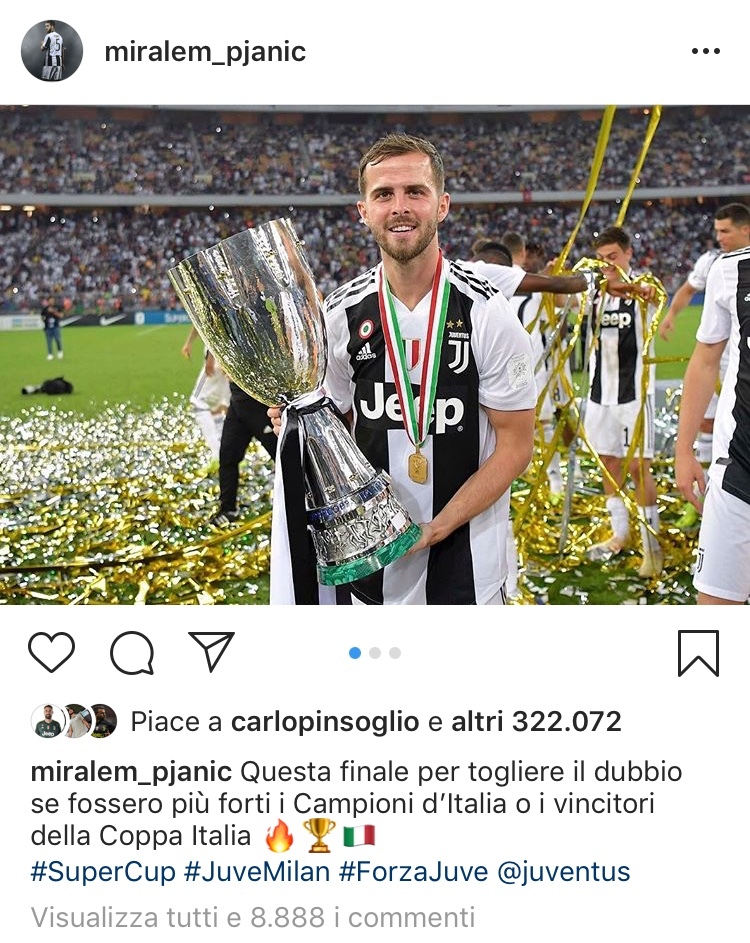
Task: Share post via paper plane icon
Action: (x=212, y=651)
